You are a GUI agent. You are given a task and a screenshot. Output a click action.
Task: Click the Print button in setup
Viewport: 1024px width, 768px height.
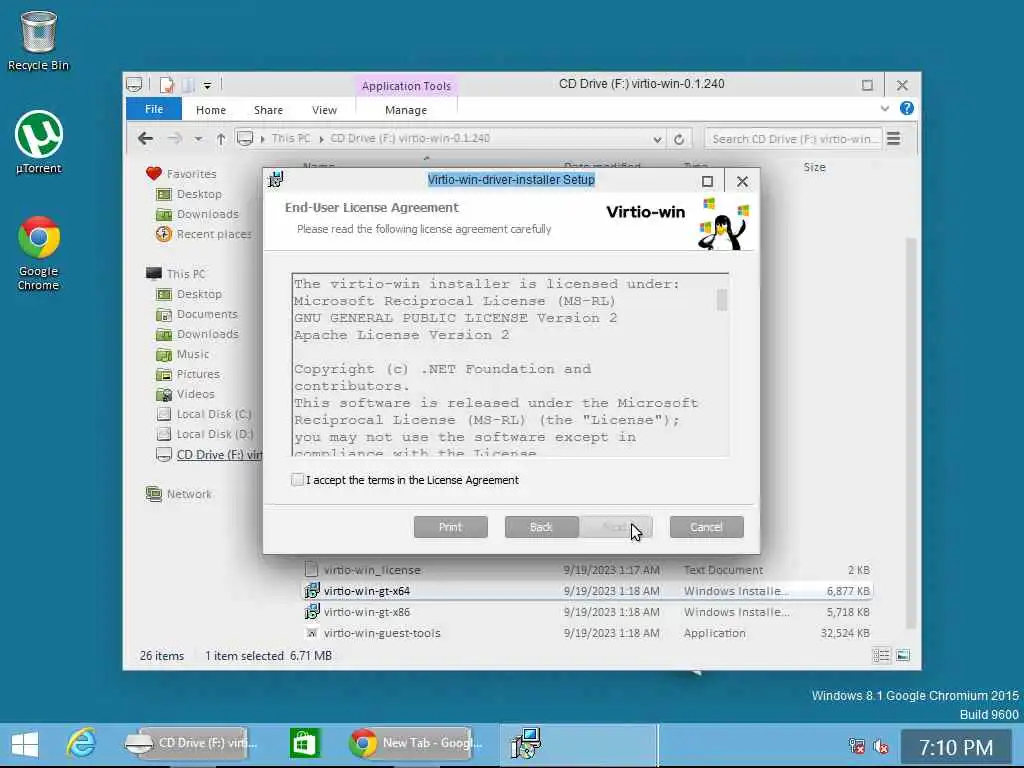tap(451, 527)
